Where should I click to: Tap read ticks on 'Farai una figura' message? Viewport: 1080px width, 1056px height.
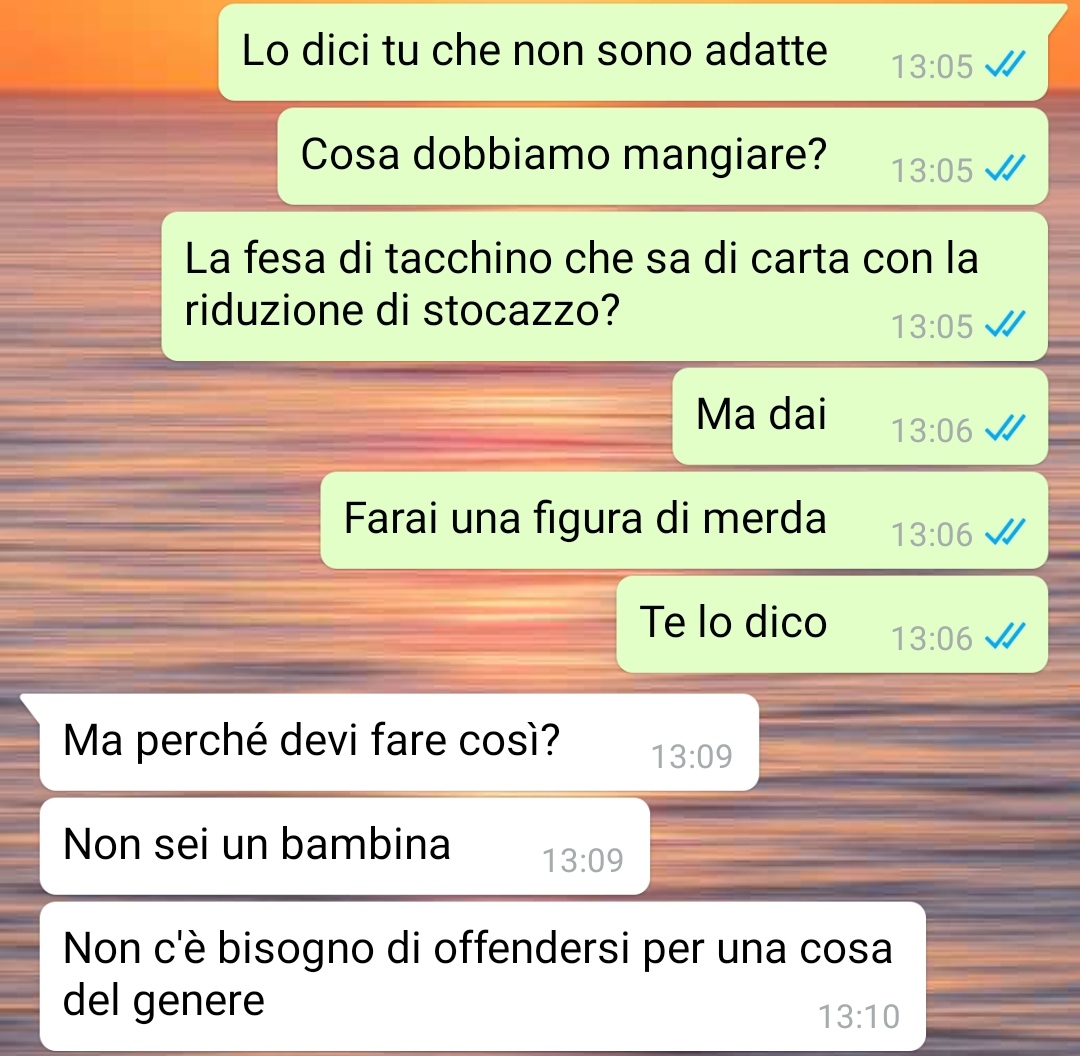(x=1005, y=532)
